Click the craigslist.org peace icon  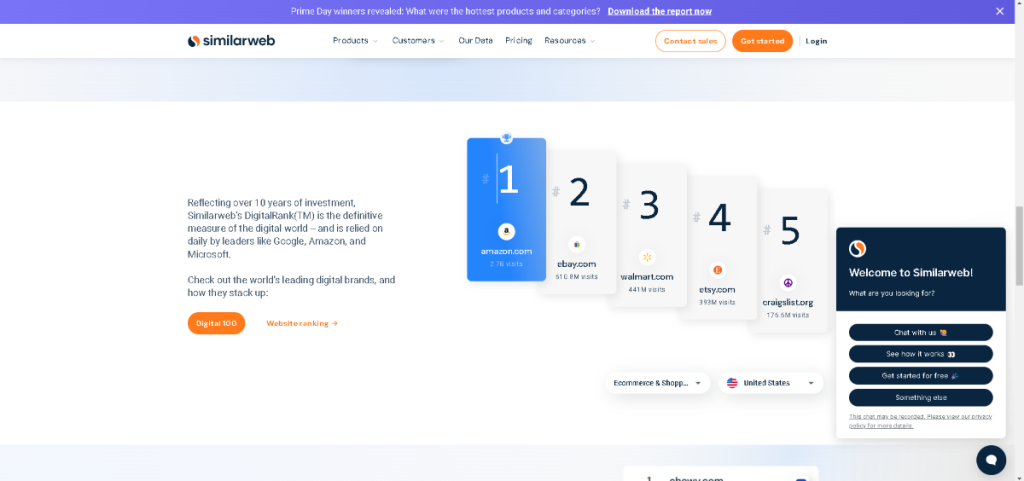(x=788, y=283)
